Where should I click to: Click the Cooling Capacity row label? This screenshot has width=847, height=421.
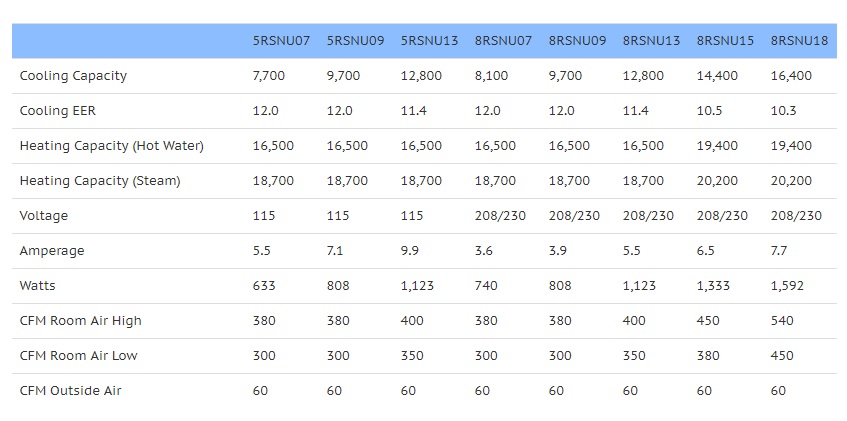point(73,76)
